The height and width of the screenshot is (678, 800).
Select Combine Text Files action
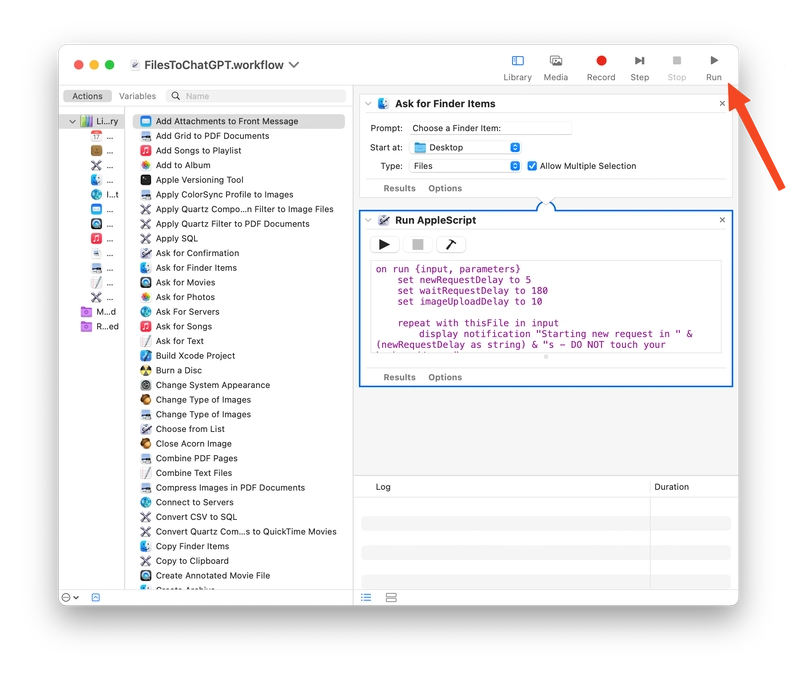[x=193, y=473]
